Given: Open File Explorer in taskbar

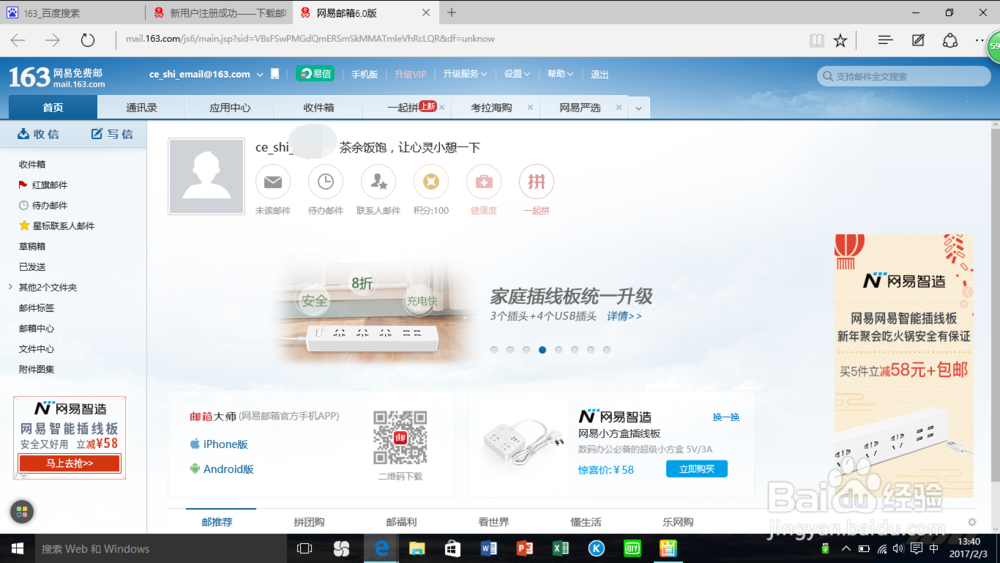Looking at the screenshot, I should (417, 548).
